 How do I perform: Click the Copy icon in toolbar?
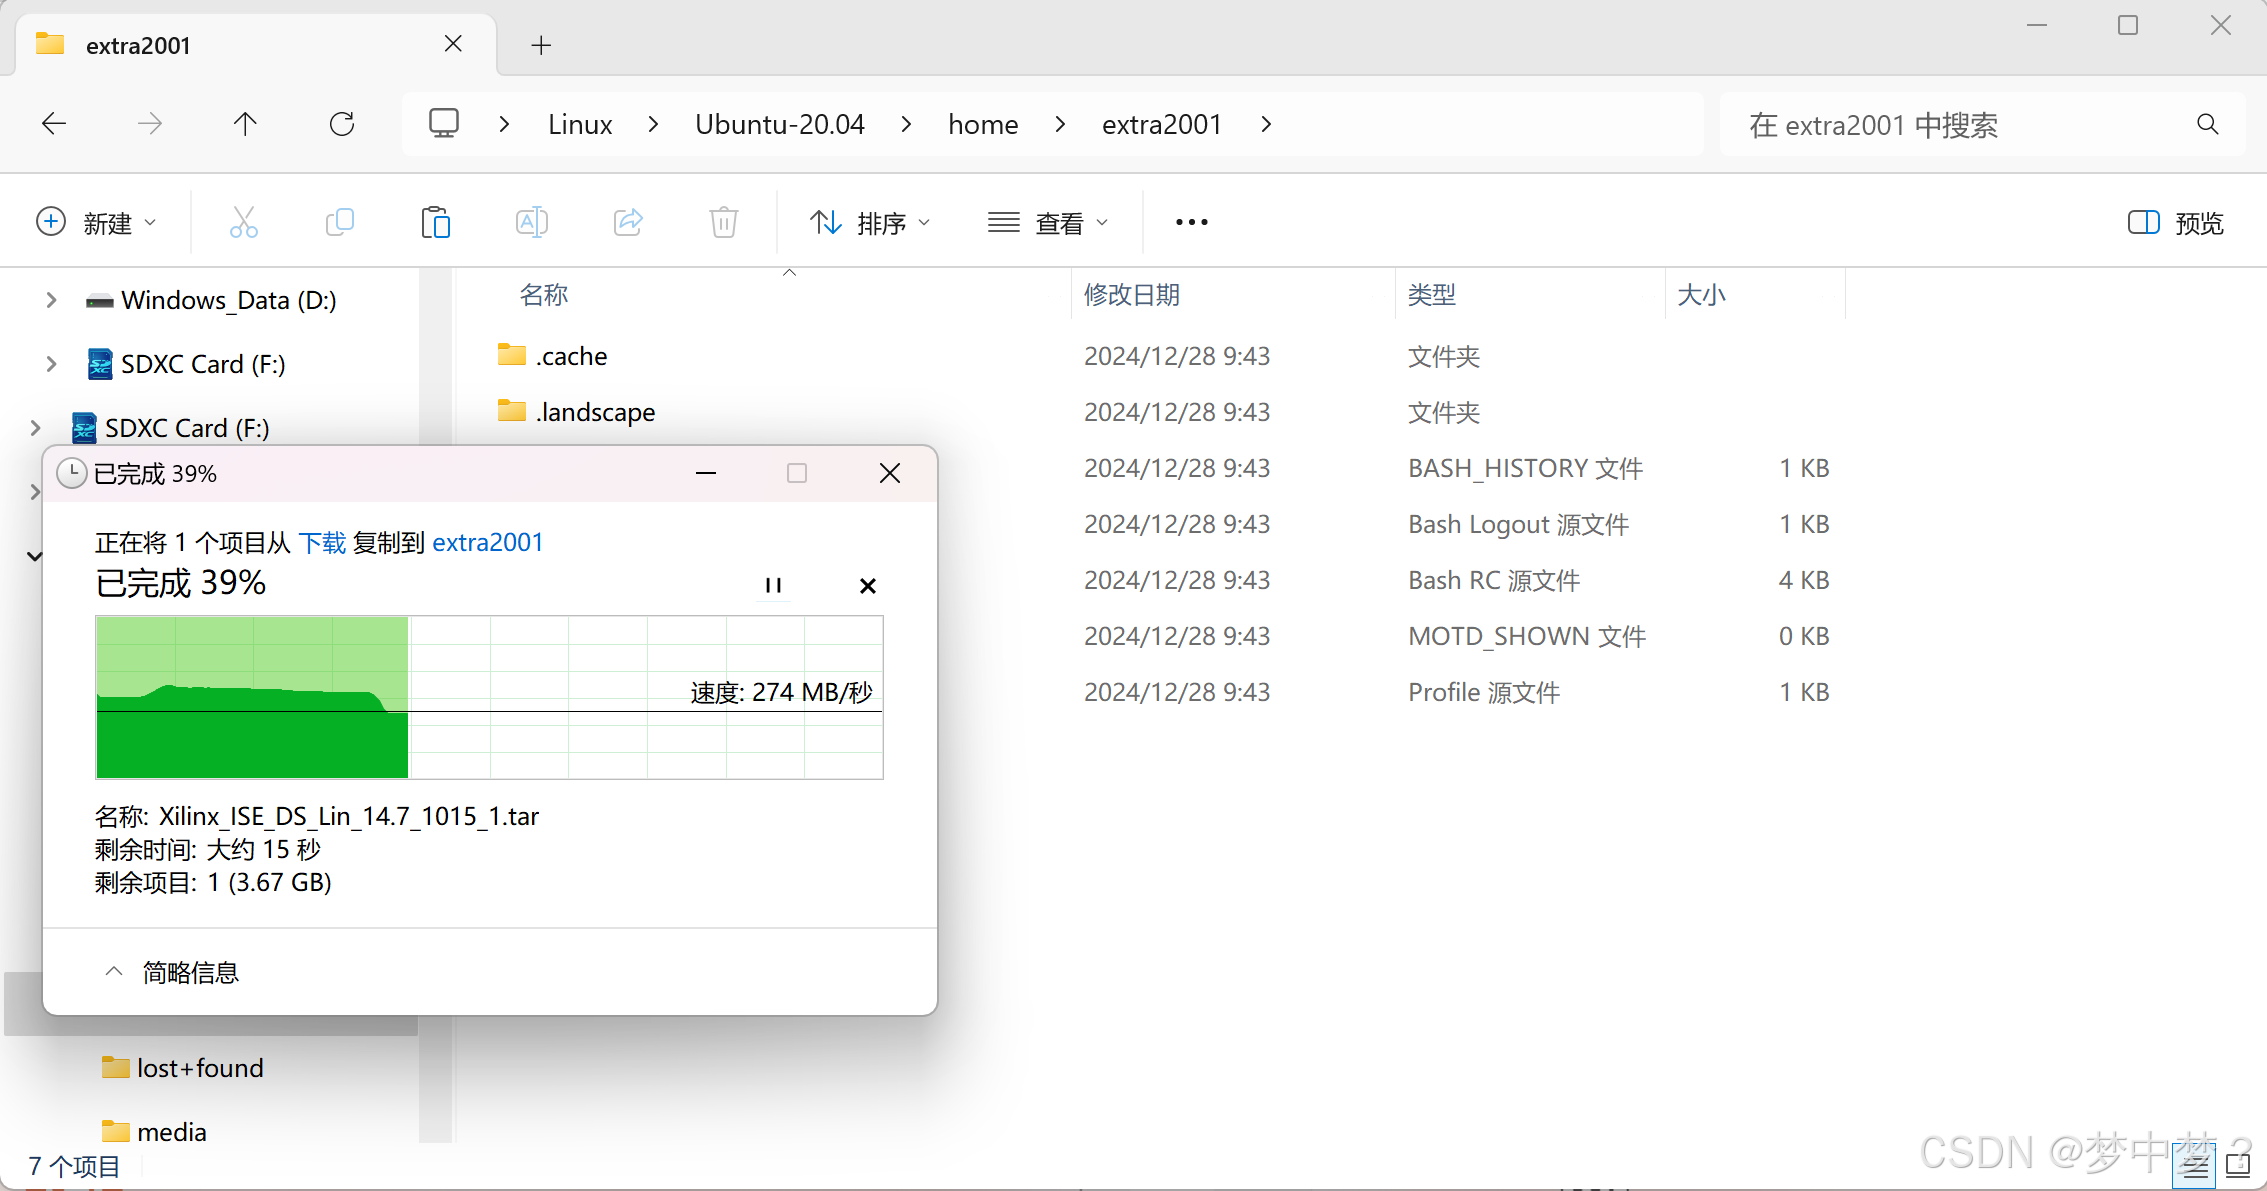tap(340, 222)
